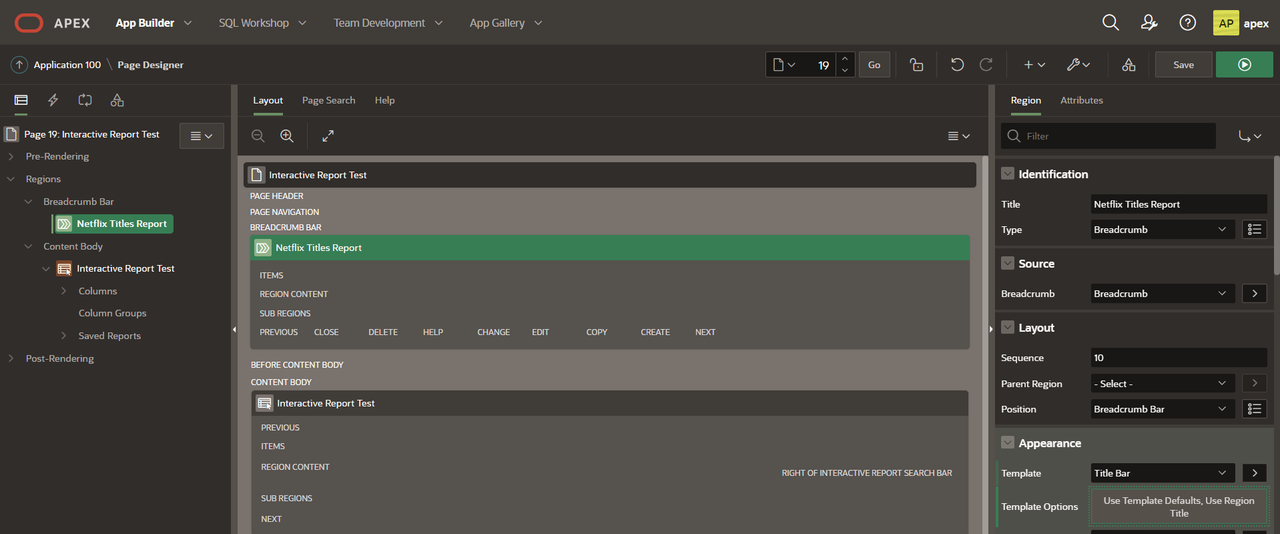Image resolution: width=1280 pixels, height=534 pixels.
Task: Open the apex user account menu
Action: [1241, 22]
